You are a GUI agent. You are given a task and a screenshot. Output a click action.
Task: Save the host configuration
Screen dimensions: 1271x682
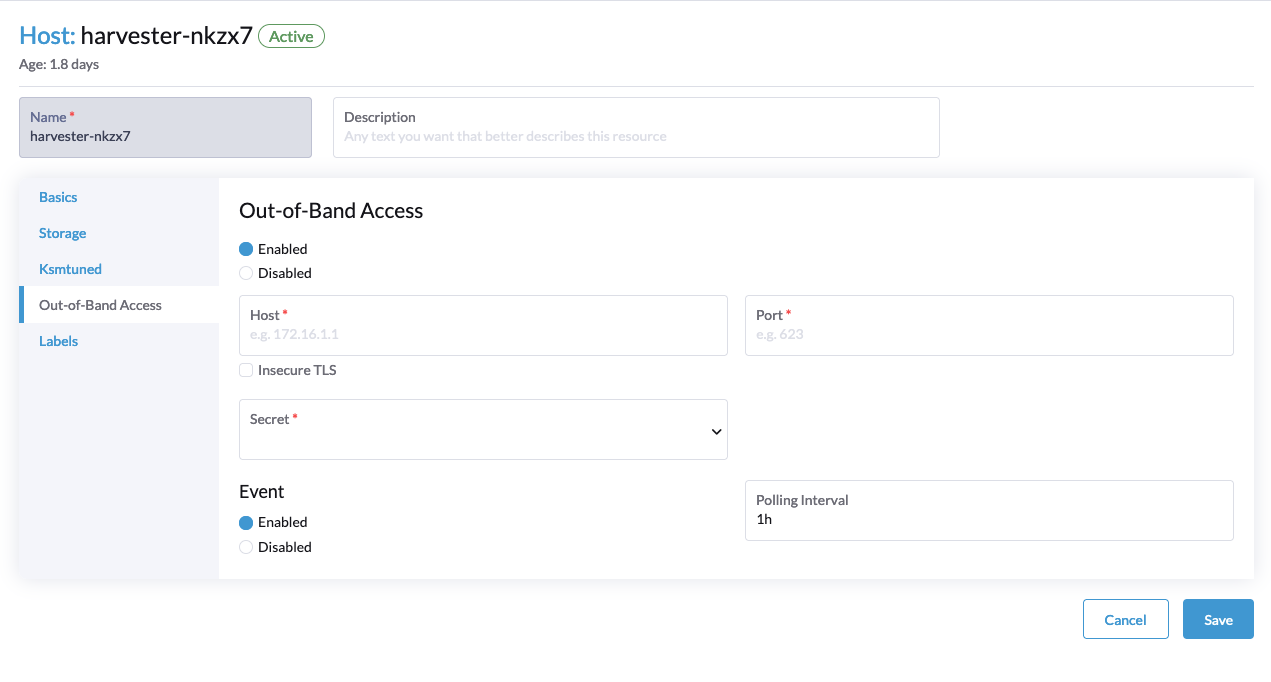(1218, 619)
